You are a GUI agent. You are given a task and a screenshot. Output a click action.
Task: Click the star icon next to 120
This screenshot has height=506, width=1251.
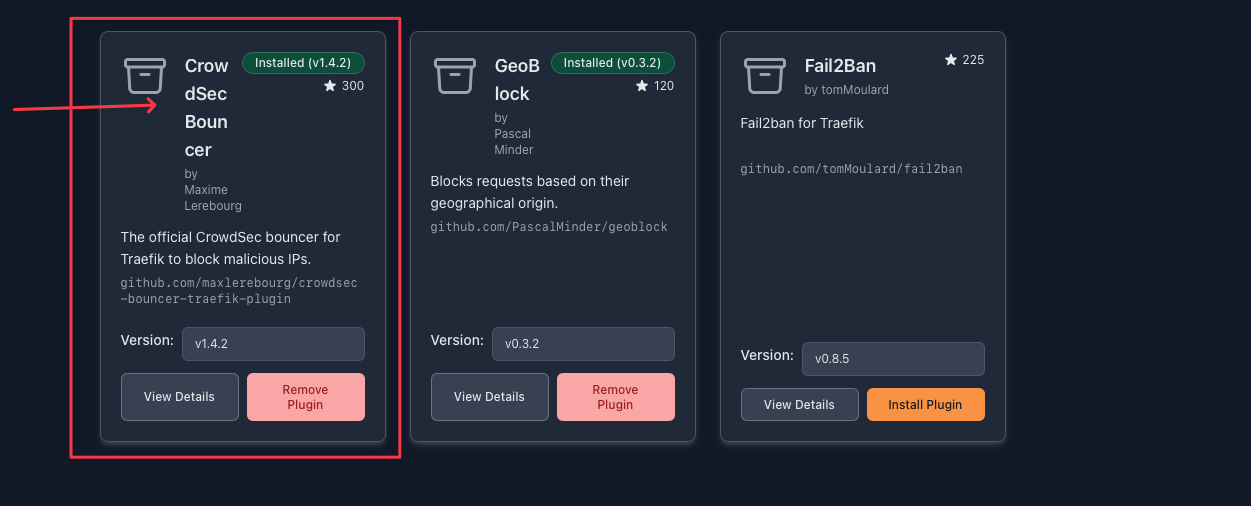pos(642,86)
